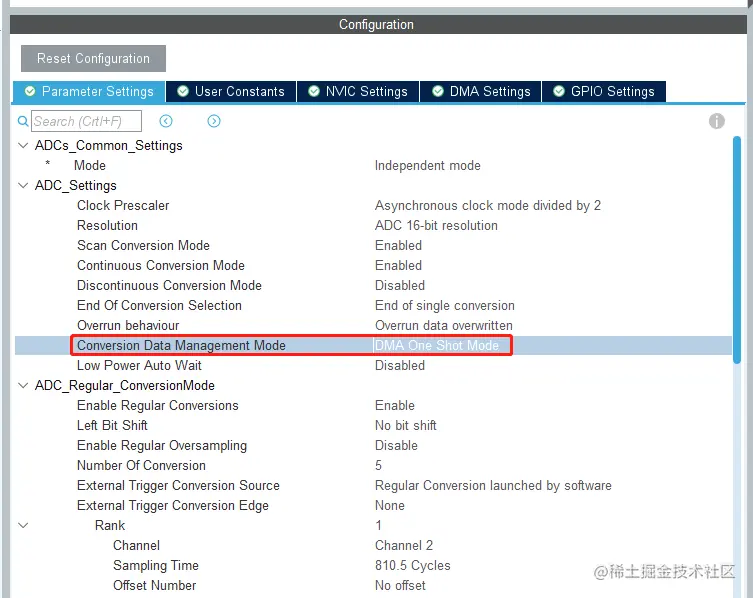Viewport: 753px width, 598px height.
Task: Go to next search result arrow
Action: click(x=214, y=121)
